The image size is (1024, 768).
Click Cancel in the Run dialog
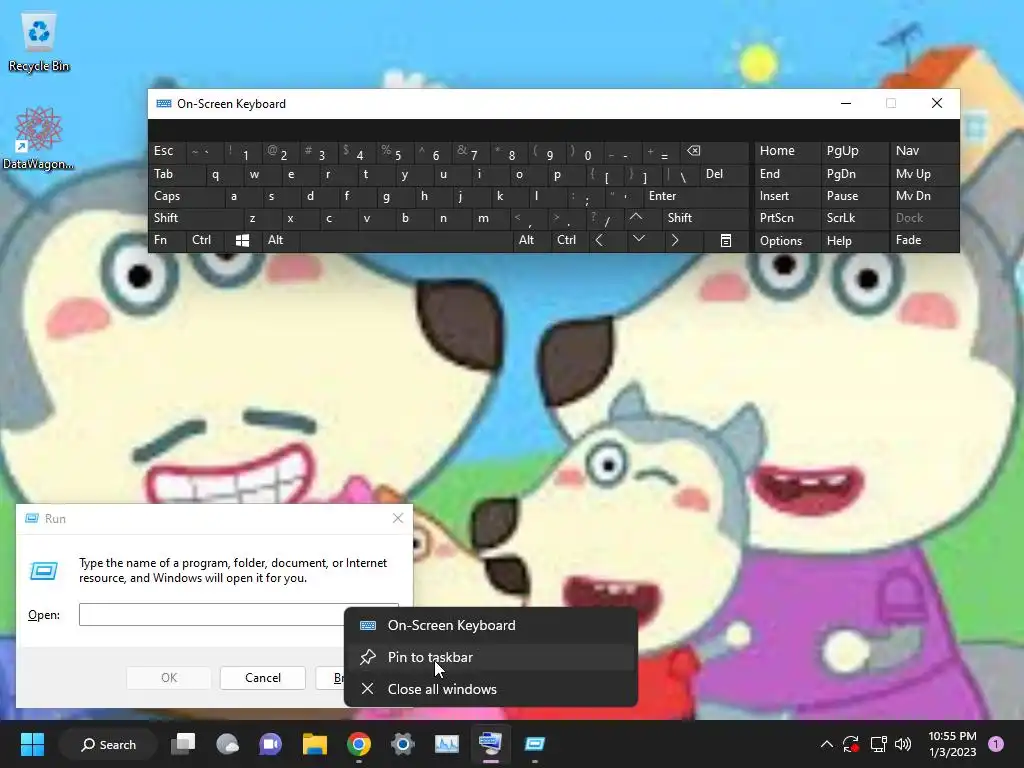(x=263, y=678)
